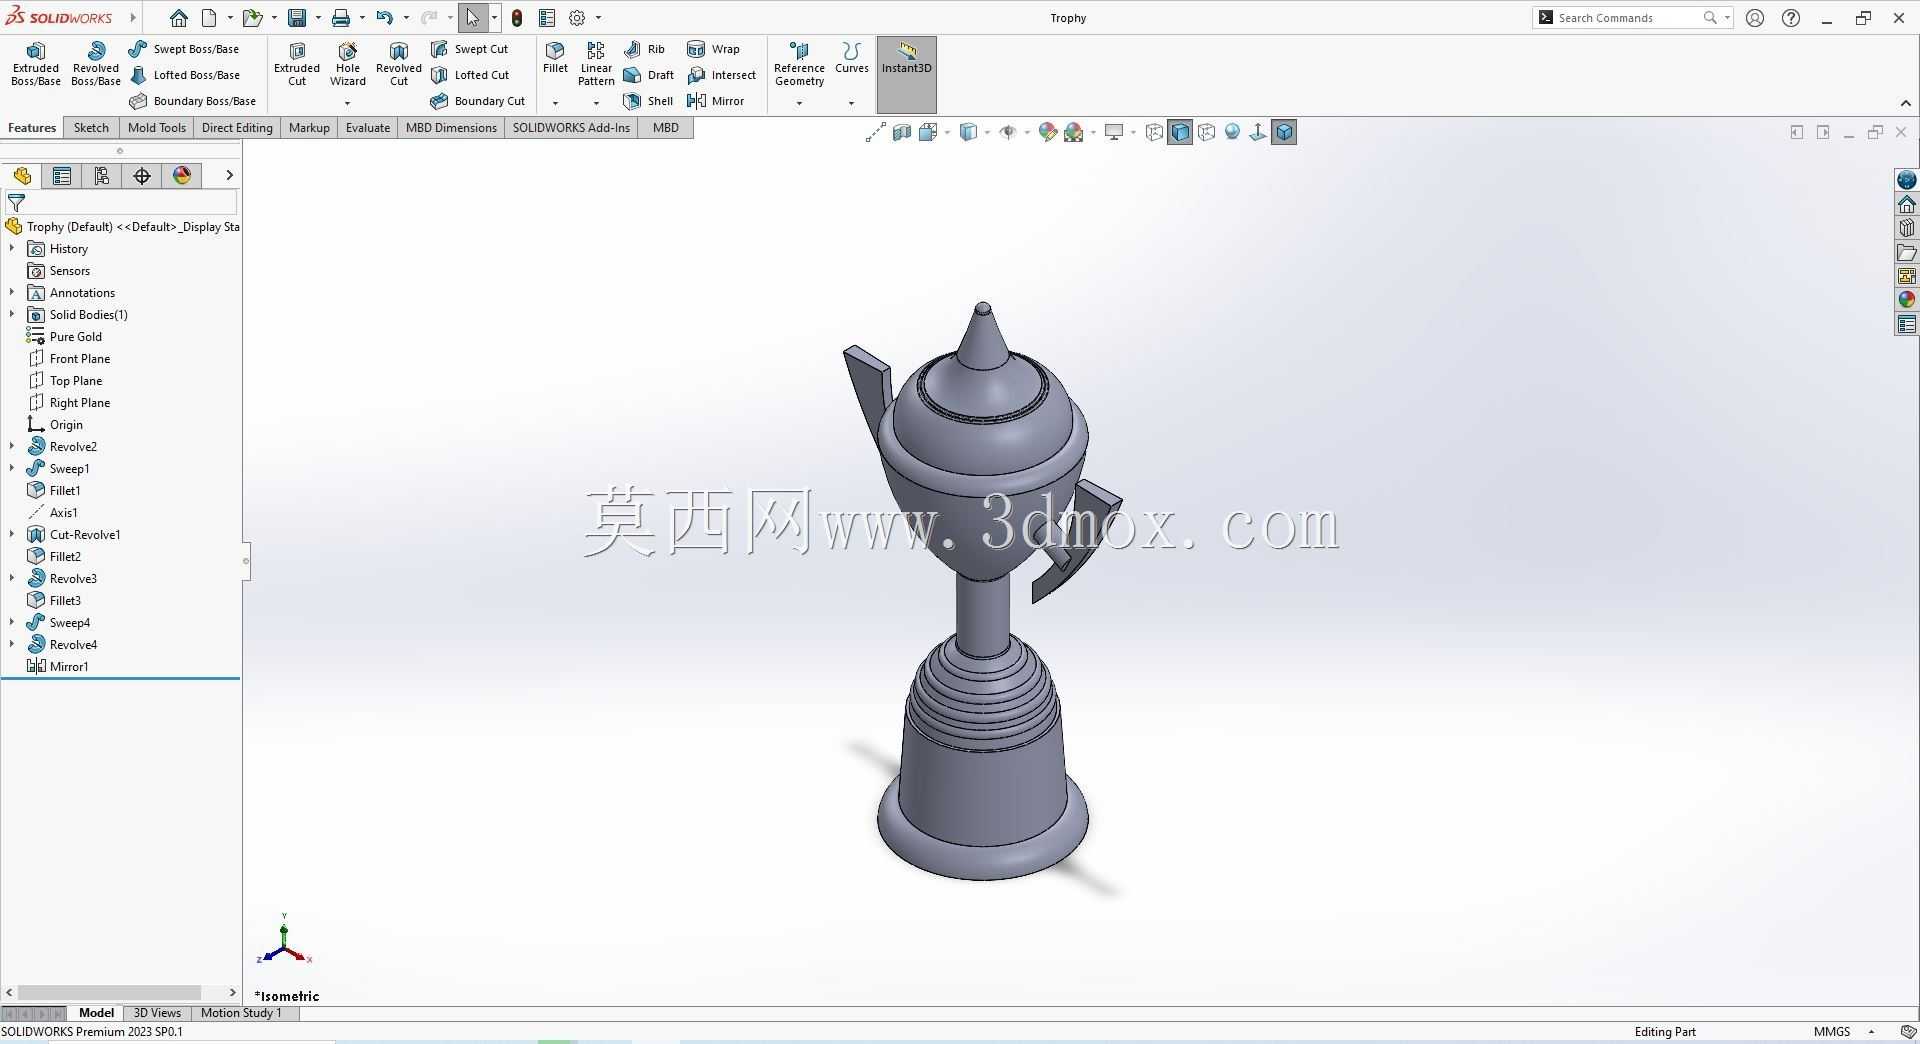Expand the History folder

click(x=12, y=249)
